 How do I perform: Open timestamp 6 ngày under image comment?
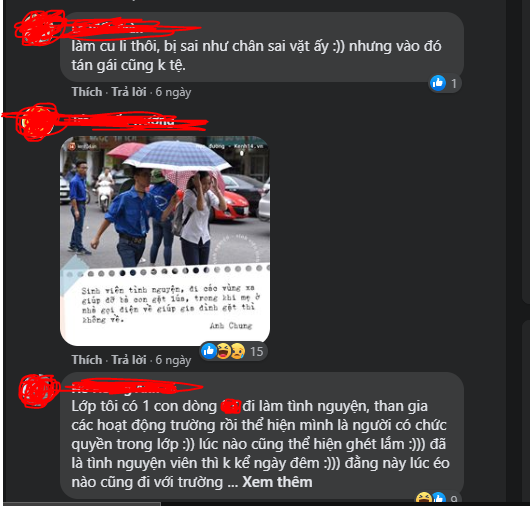173,360
